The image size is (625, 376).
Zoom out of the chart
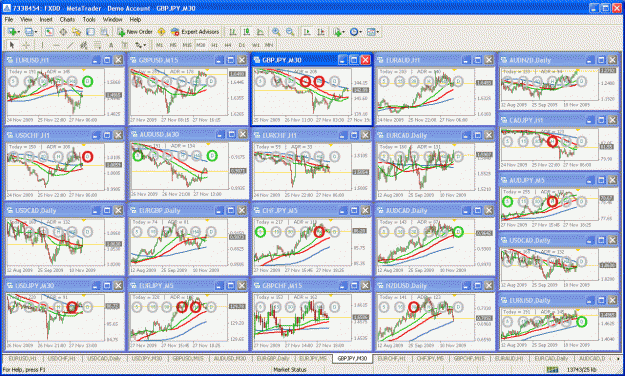[290, 32]
